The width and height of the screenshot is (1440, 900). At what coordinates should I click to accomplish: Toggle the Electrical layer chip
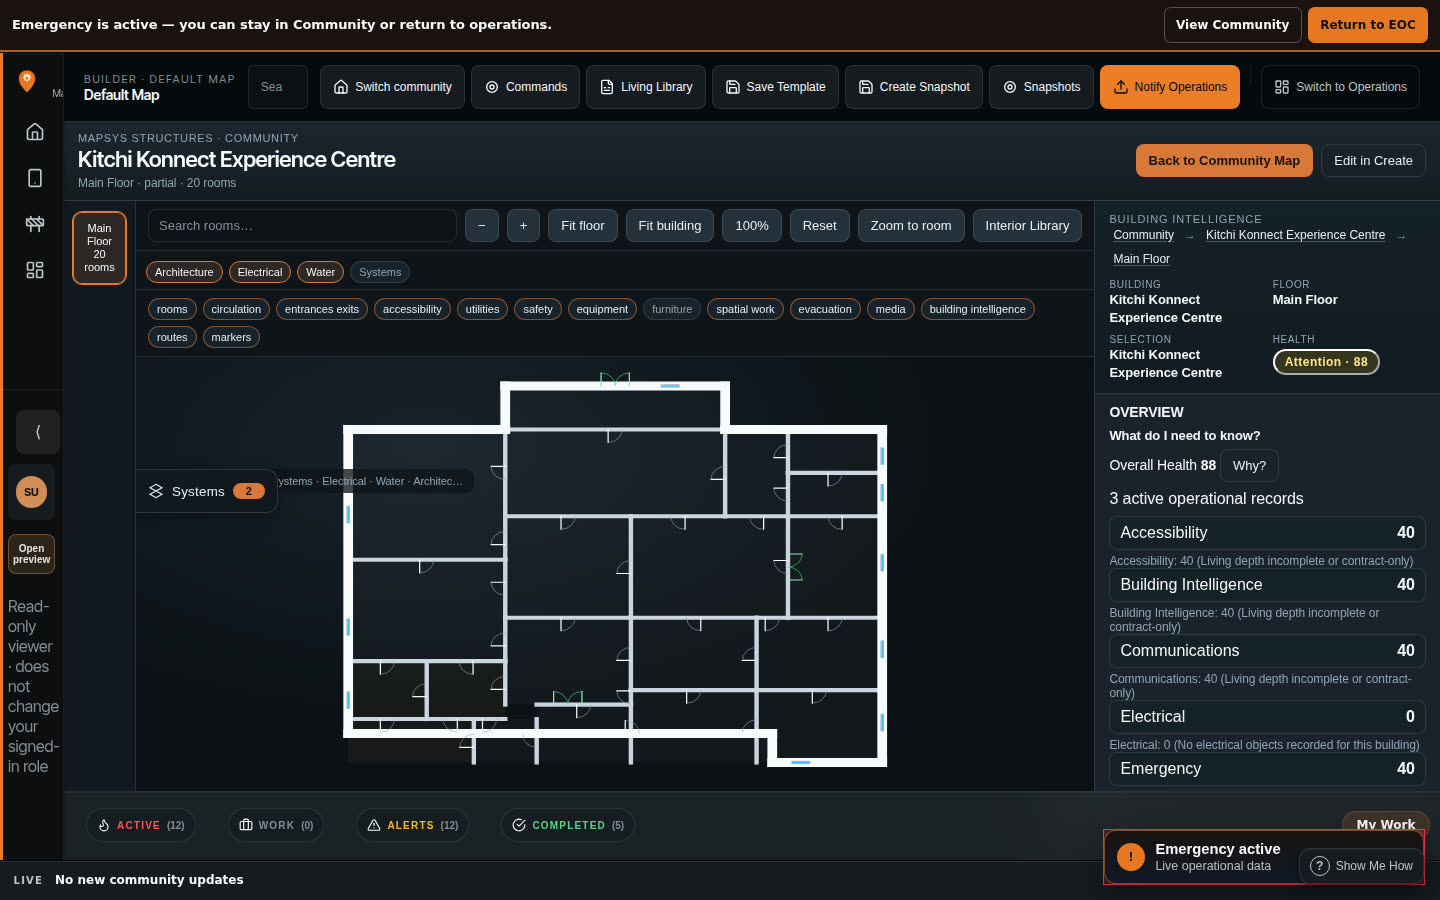(x=260, y=272)
